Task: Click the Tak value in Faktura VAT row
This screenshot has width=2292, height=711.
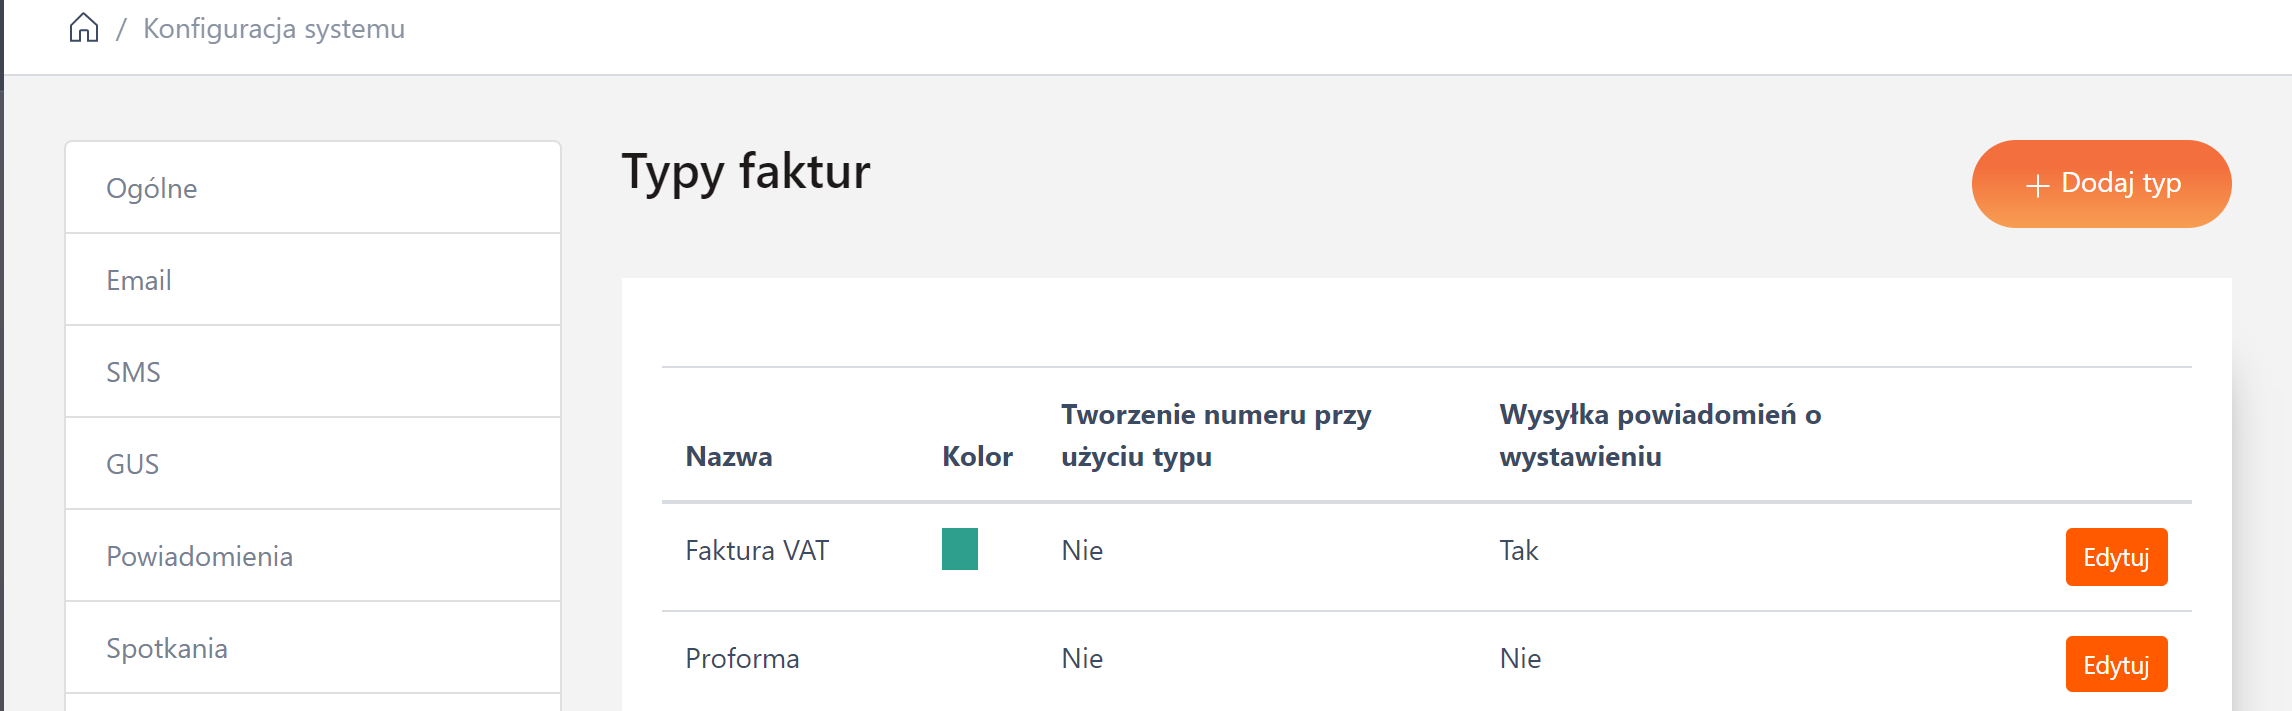Action: click(1519, 551)
